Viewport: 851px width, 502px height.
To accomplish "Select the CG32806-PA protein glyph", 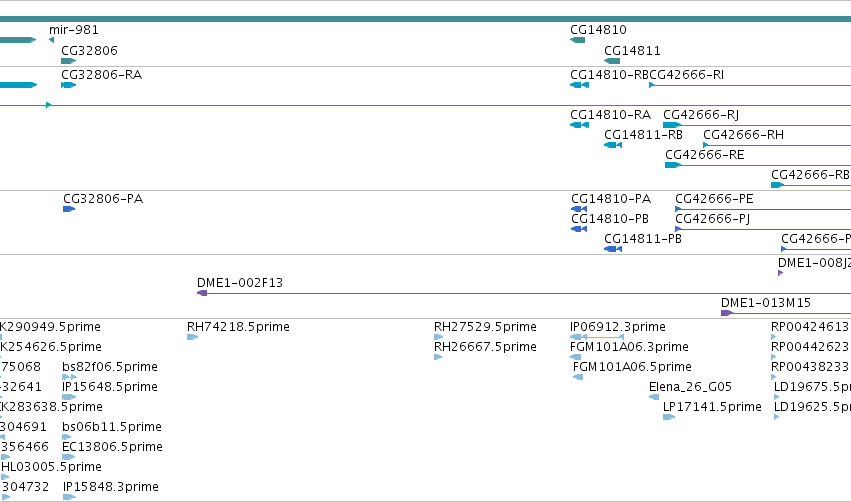I will click(x=69, y=209).
